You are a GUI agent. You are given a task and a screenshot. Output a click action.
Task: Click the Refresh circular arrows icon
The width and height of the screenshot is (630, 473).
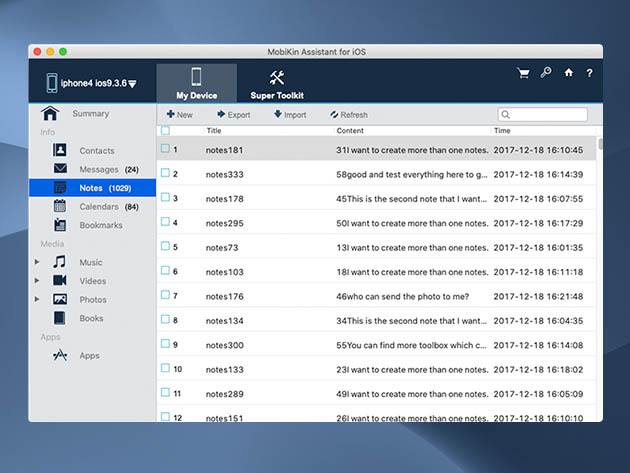click(334, 115)
